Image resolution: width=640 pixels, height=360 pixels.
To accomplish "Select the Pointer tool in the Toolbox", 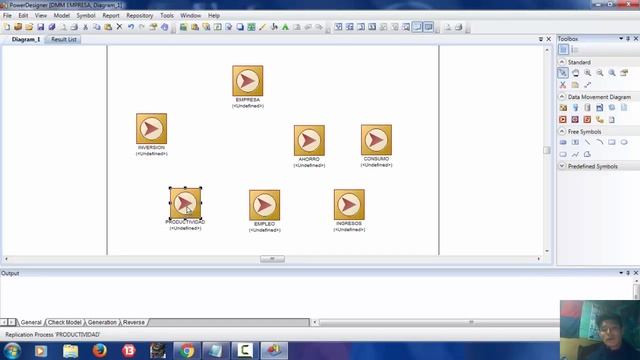I will pos(563,73).
